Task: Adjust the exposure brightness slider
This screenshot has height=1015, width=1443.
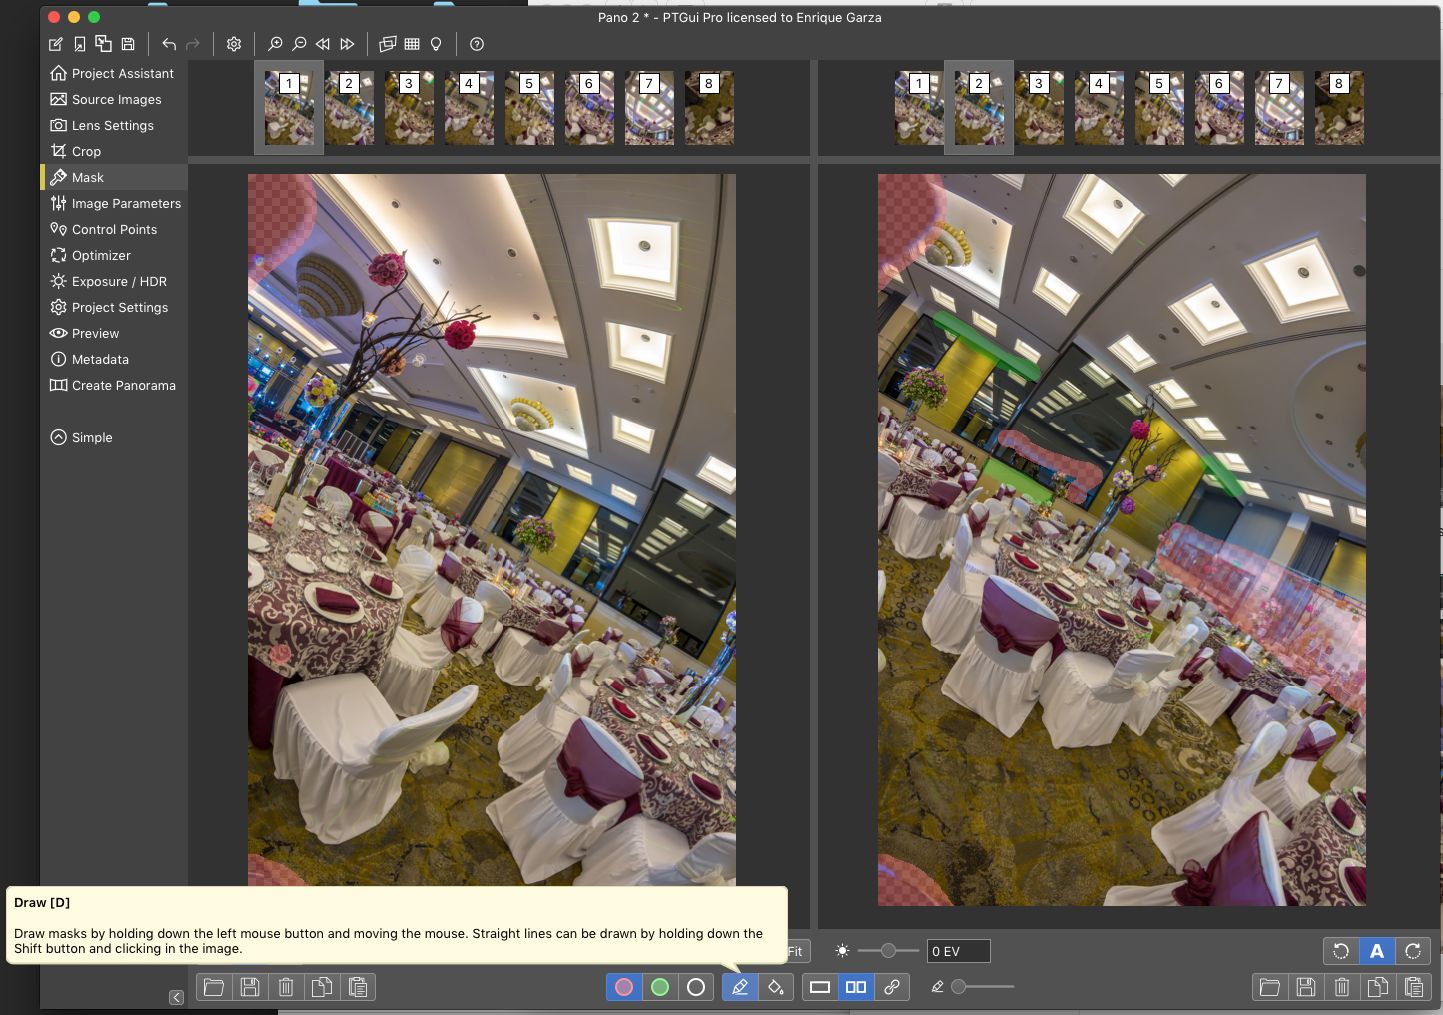Action: click(888, 951)
